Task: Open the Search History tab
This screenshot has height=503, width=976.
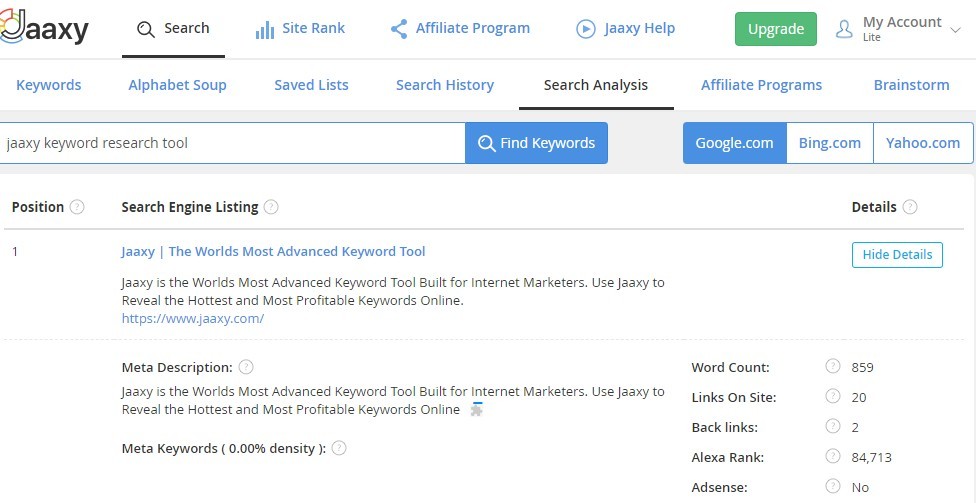Action: click(445, 85)
